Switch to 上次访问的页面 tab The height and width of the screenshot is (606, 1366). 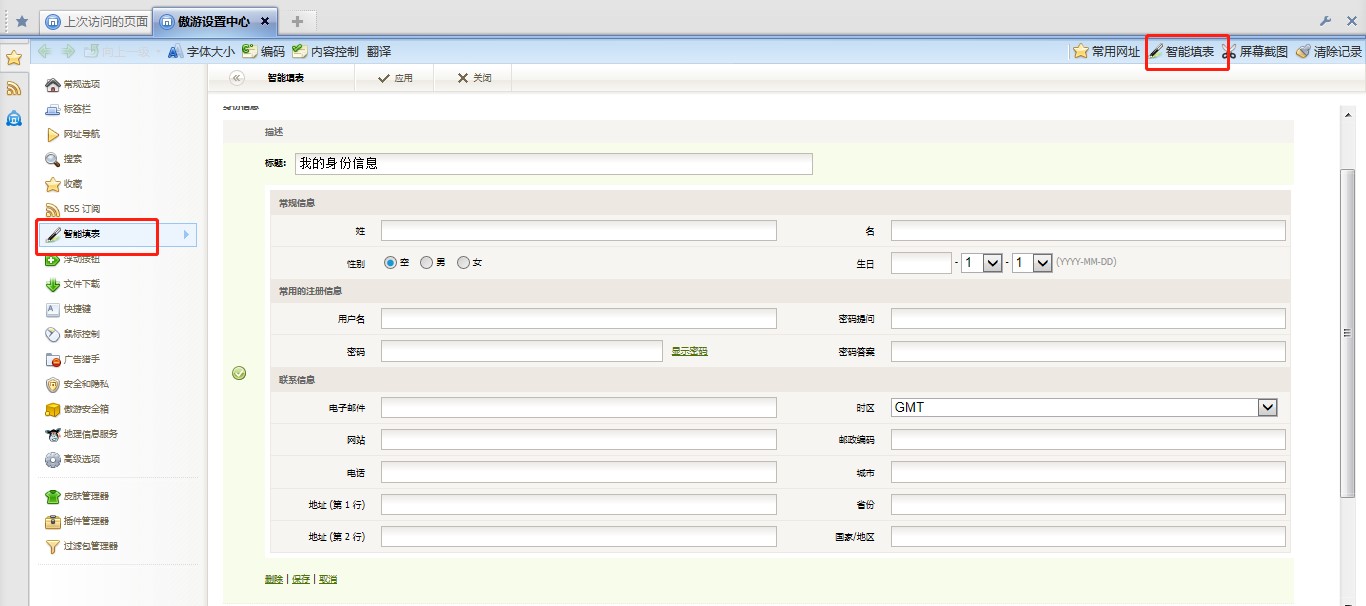click(96, 21)
